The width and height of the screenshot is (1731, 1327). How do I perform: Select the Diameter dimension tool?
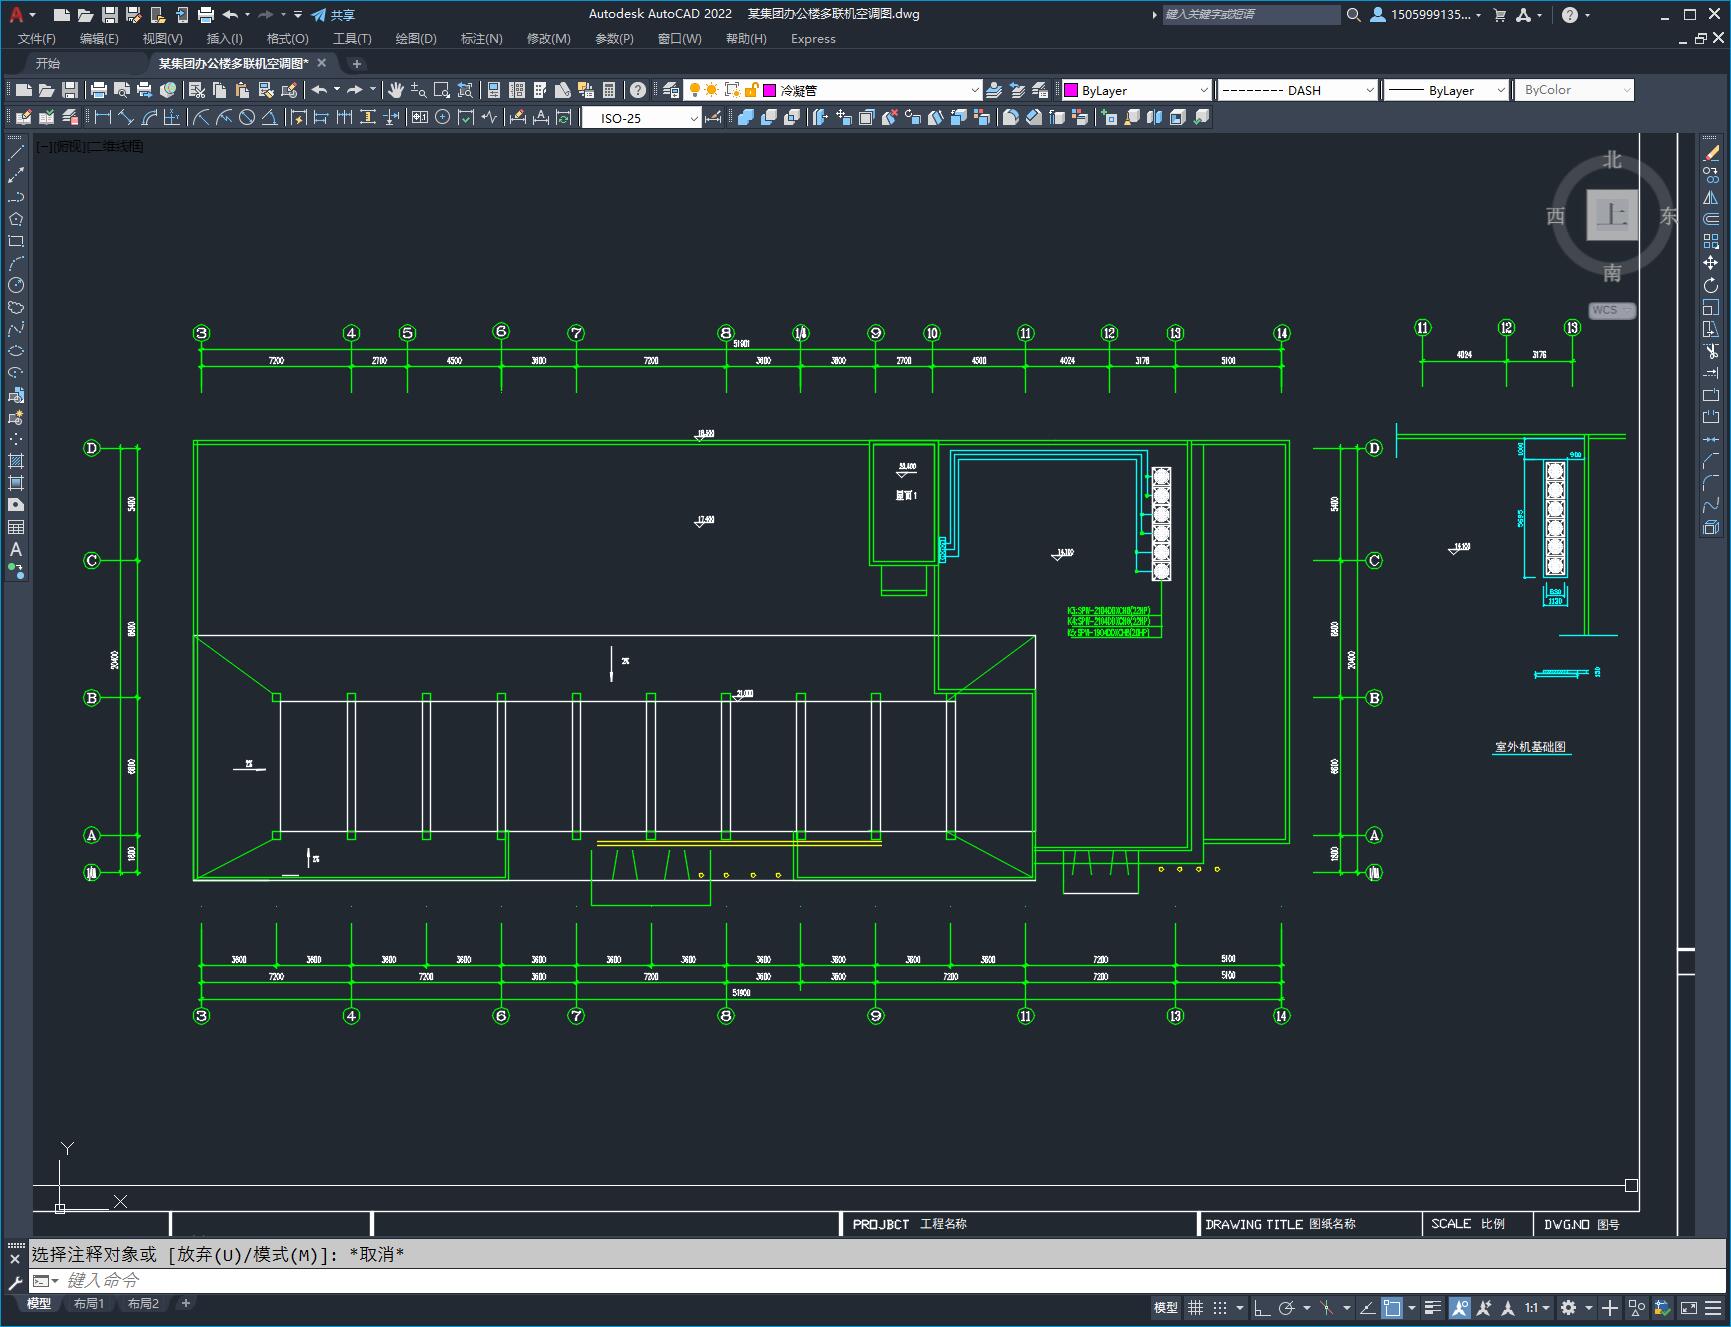[247, 118]
